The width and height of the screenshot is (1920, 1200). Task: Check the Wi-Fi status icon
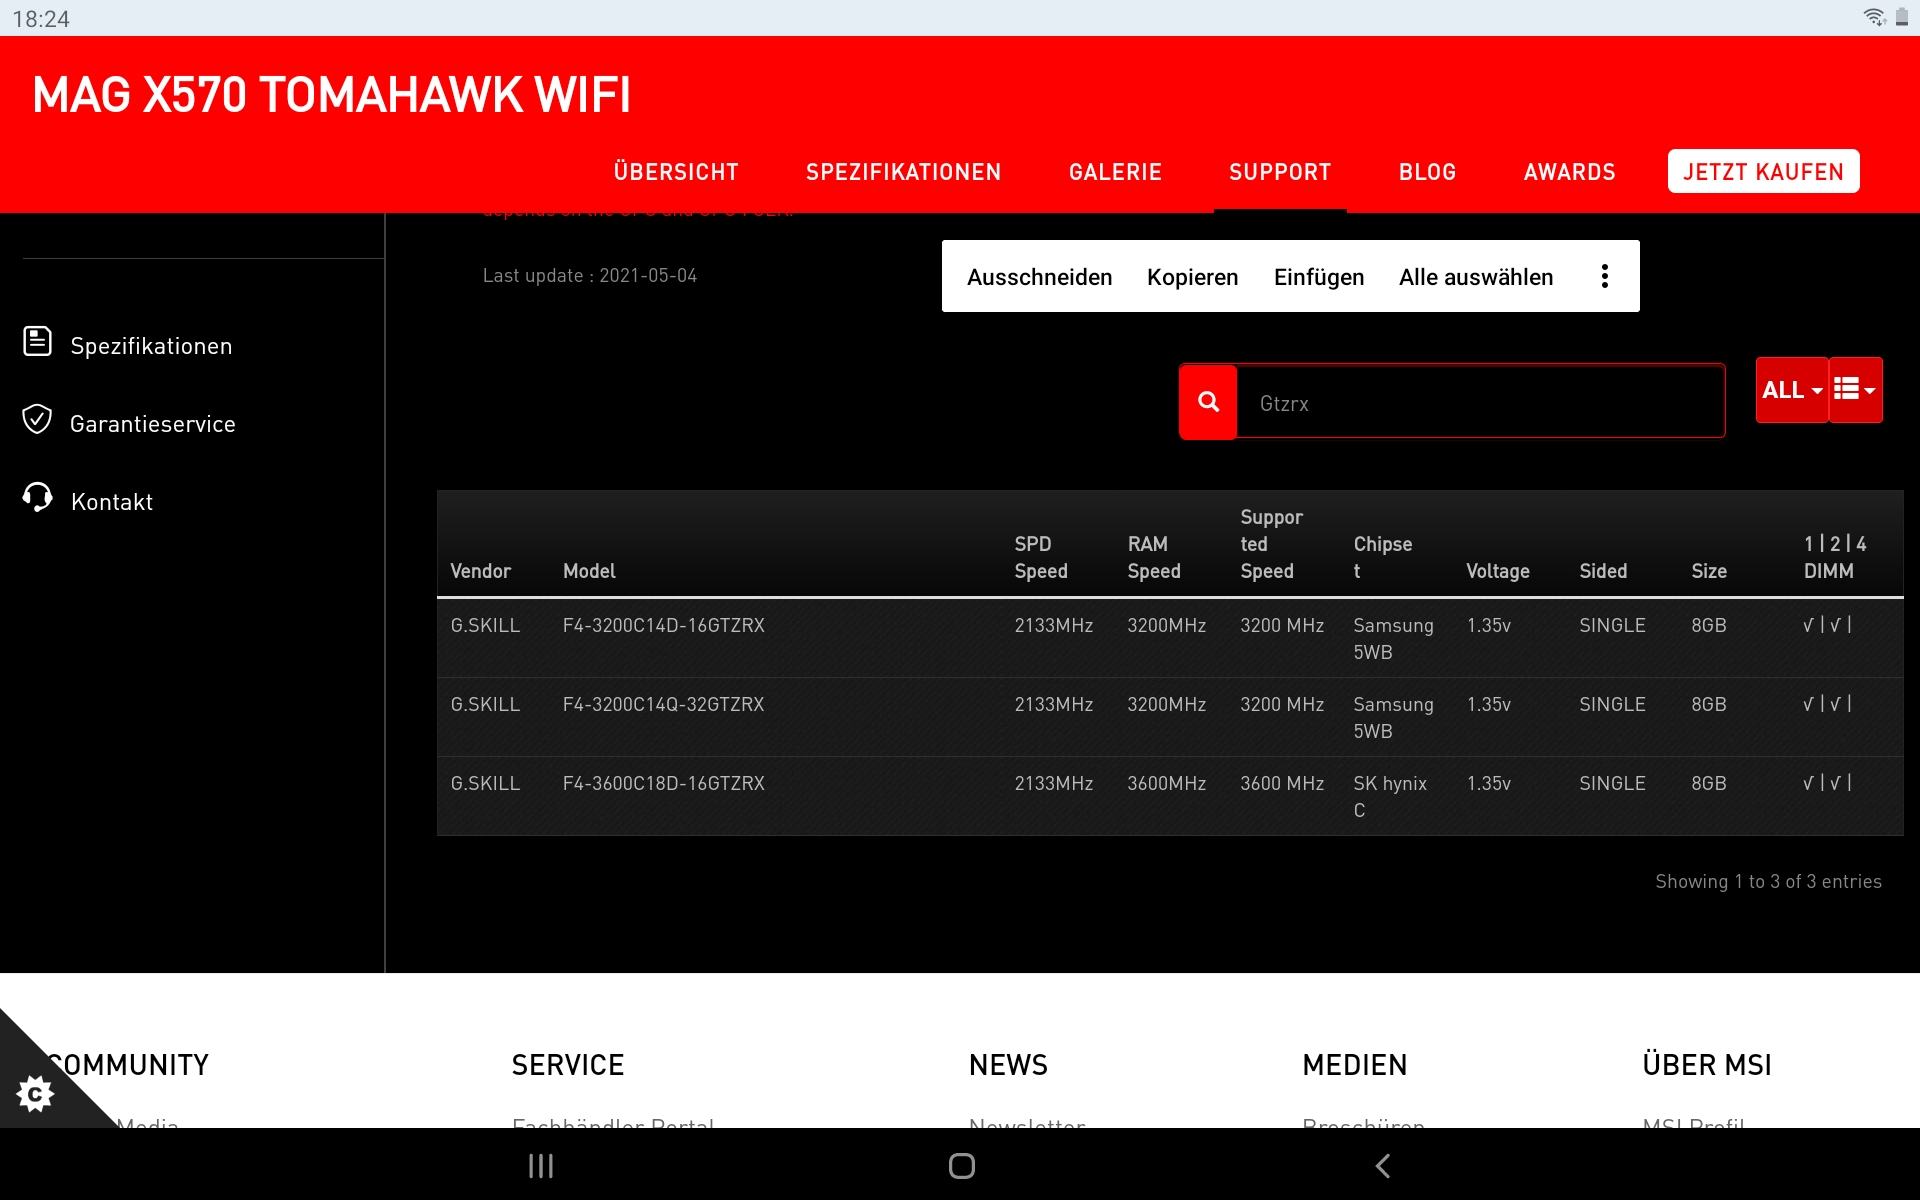click(x=1874, y=17)
